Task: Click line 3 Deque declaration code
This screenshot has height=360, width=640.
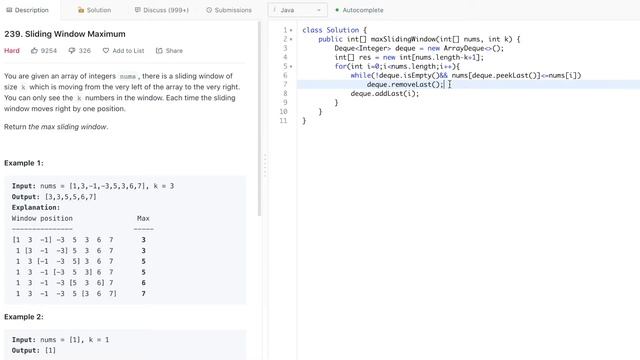Action: pos(419,48)
